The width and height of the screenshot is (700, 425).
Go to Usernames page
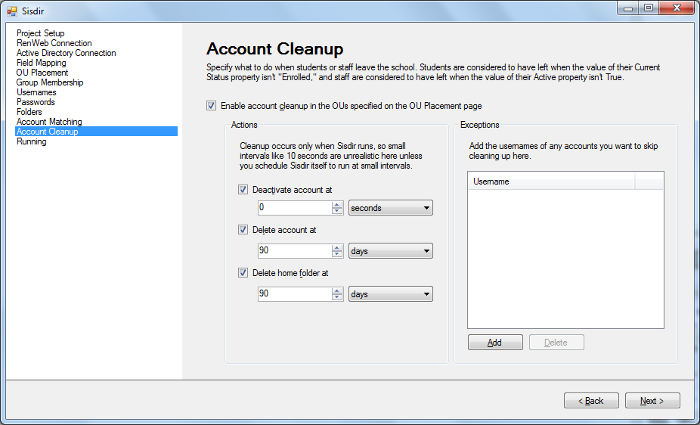(x=36, y=92)
